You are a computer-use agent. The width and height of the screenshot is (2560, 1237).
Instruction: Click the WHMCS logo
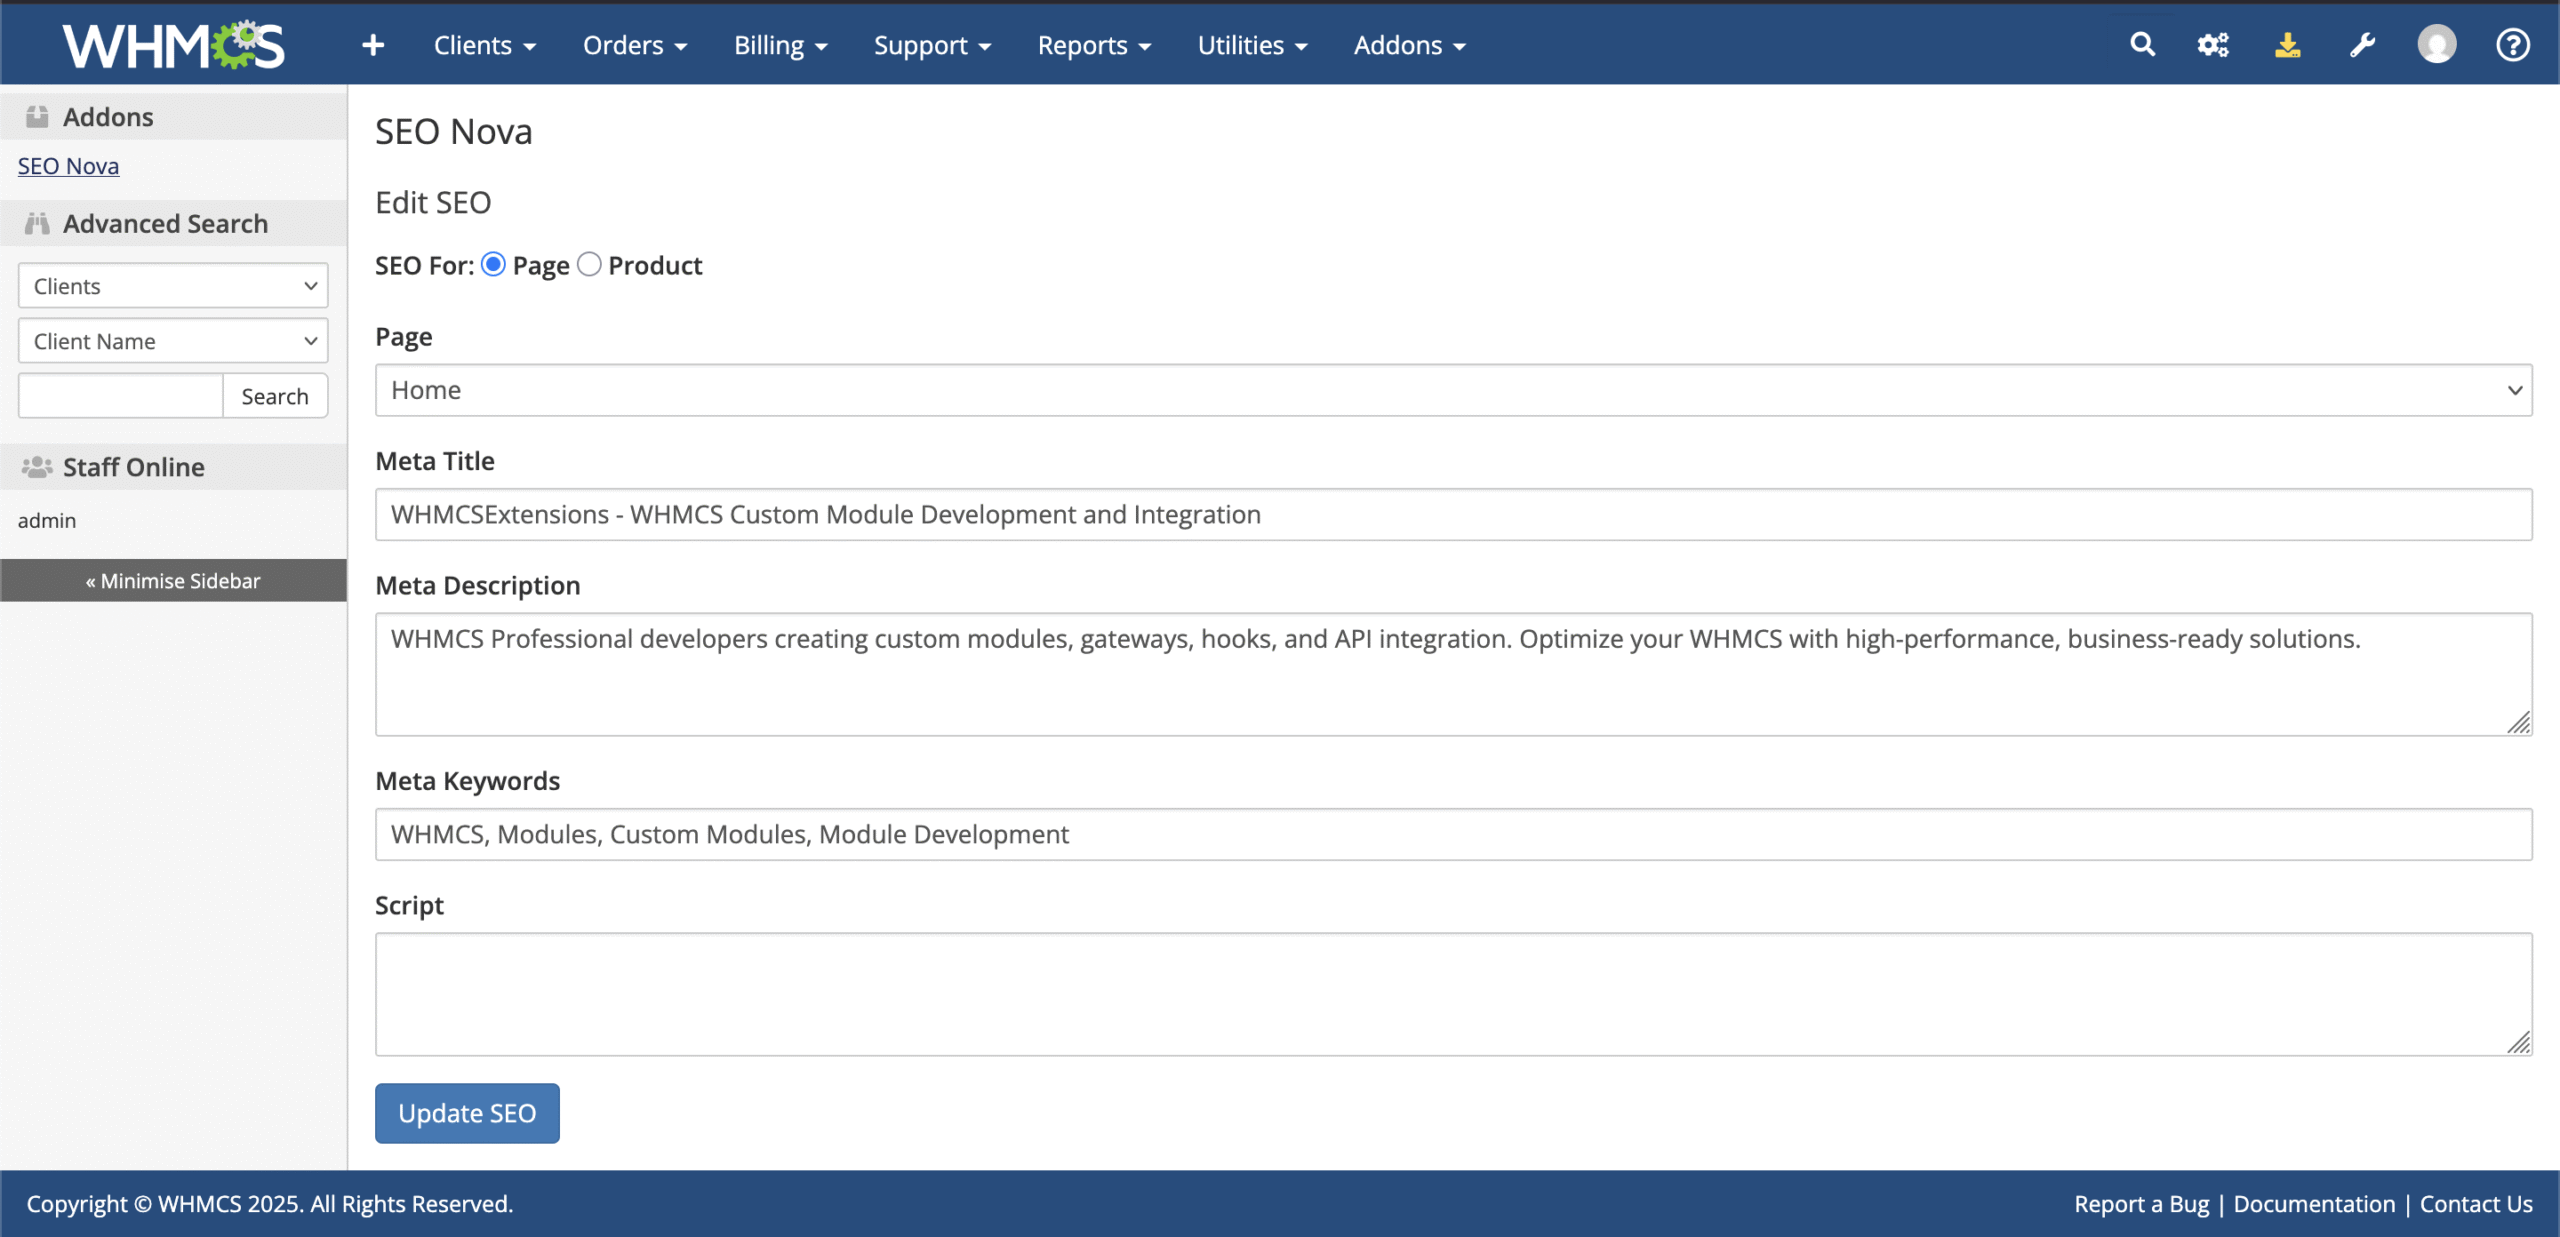(174, 45)
